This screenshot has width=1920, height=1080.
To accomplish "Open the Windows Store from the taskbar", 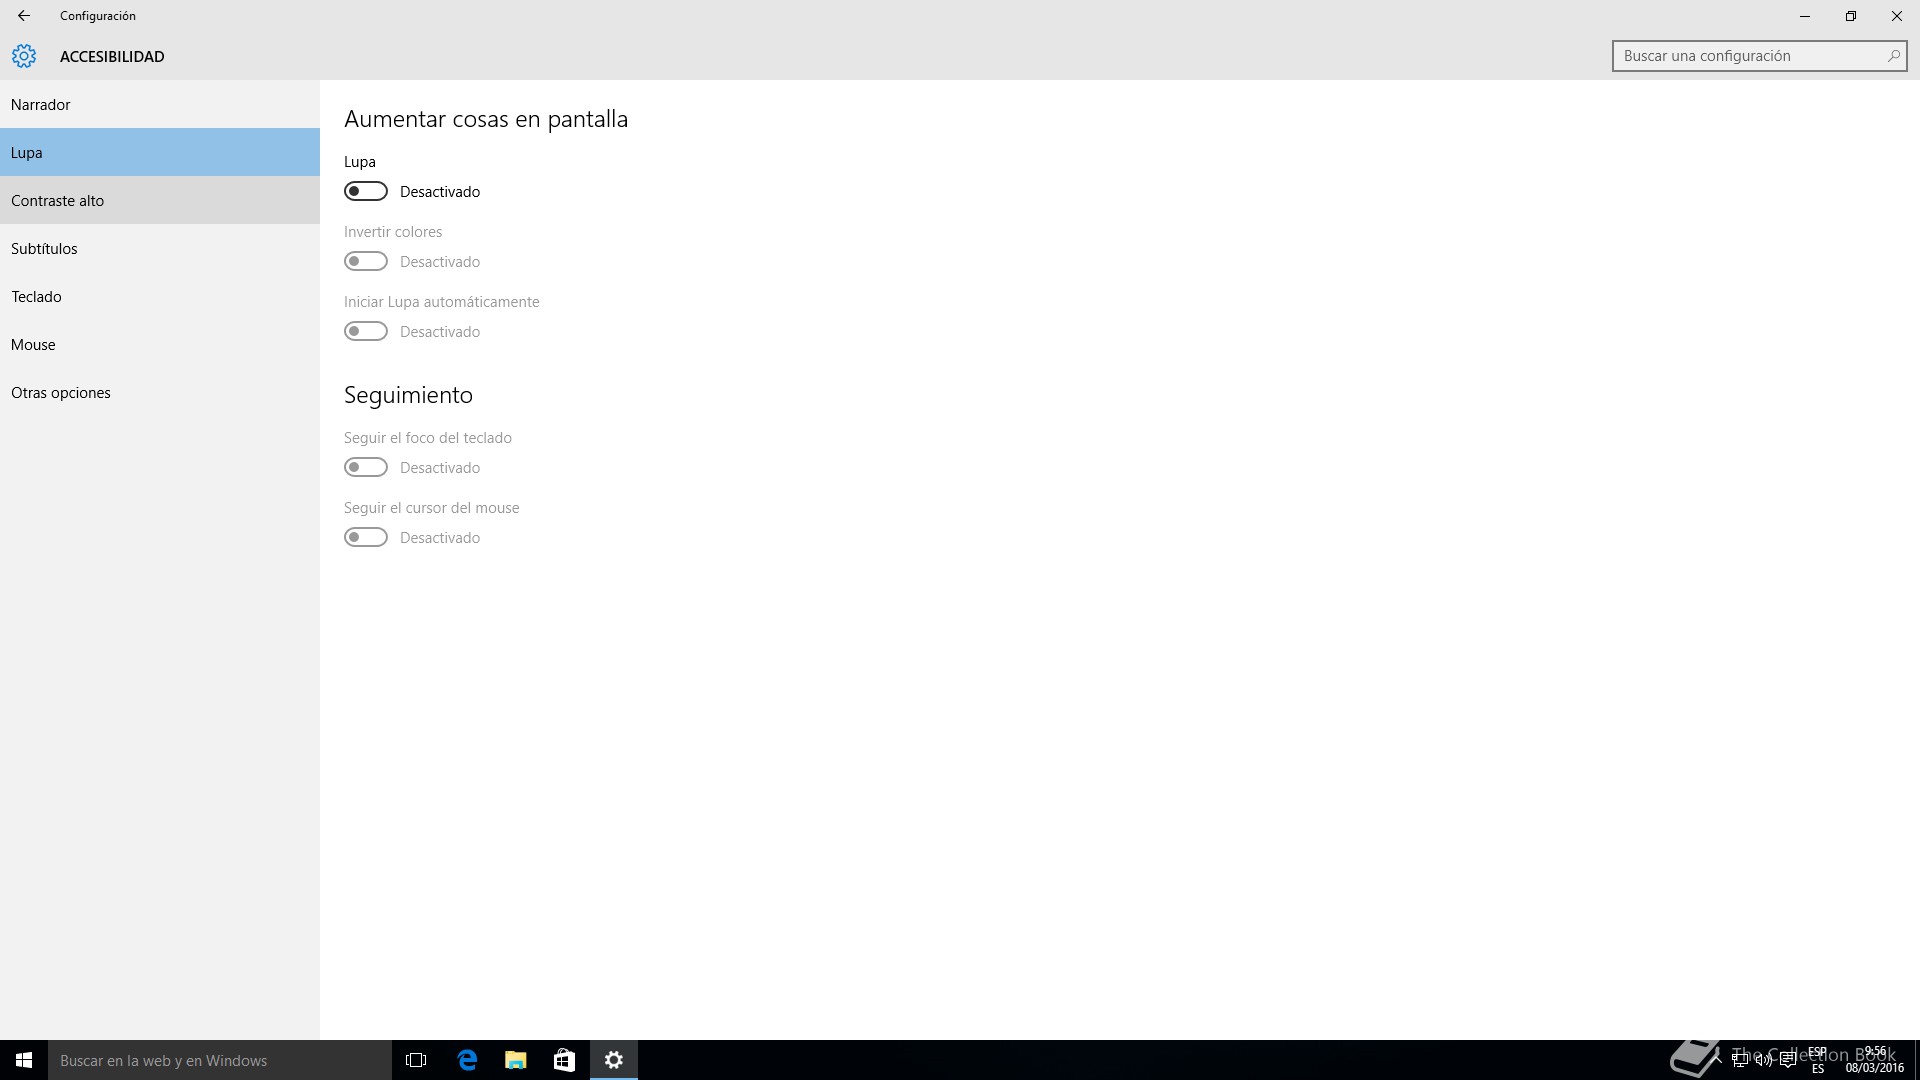I will 565,1060.
